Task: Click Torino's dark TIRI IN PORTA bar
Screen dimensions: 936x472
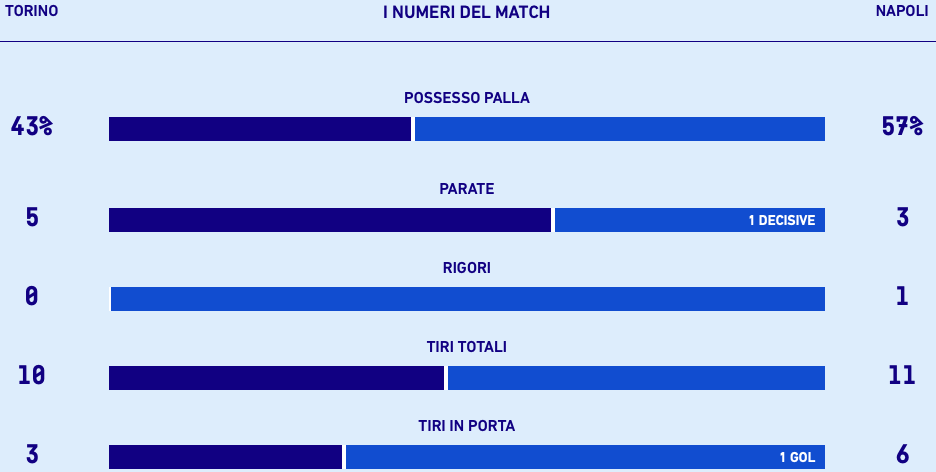Action: [x=225, y=457]
